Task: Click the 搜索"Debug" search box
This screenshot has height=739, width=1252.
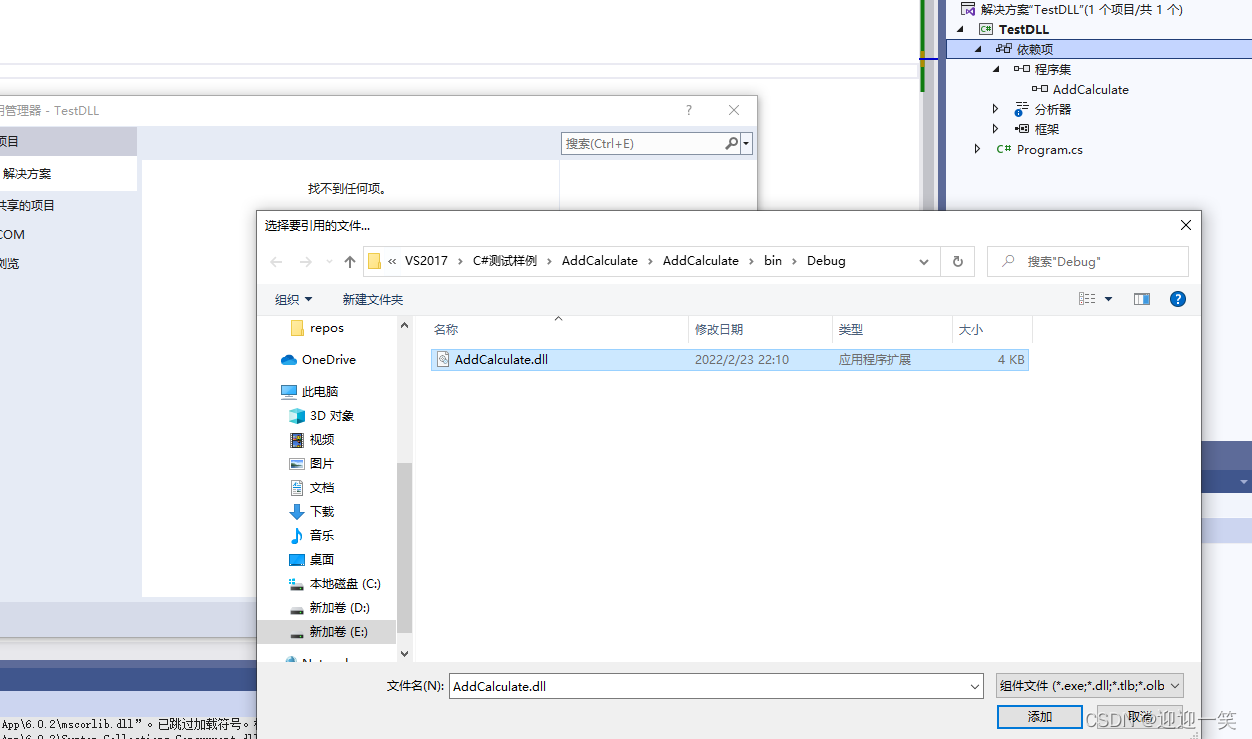Action: (1088, 261)
